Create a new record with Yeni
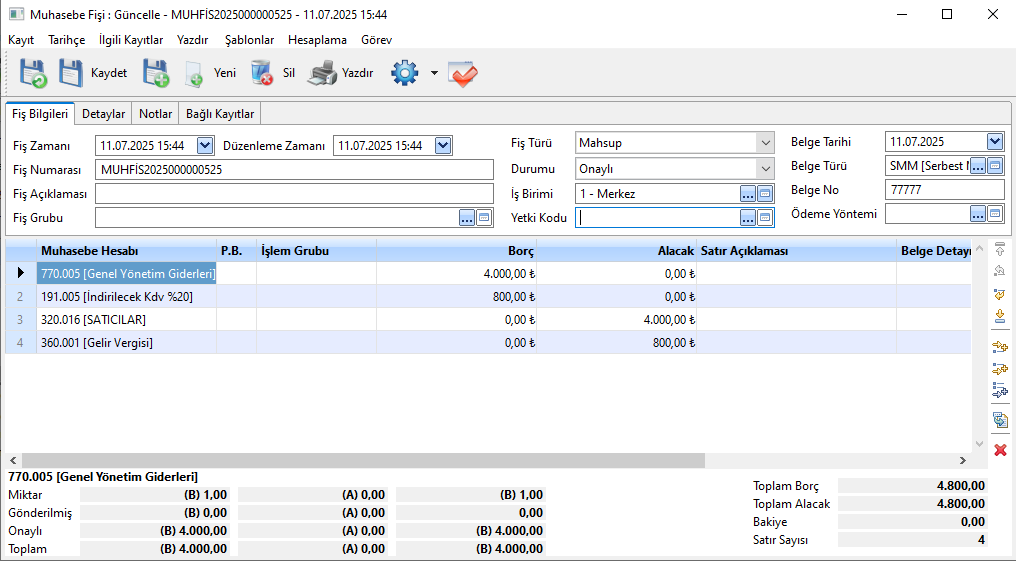The width and height of the screenshot is (1016, 561). 196,73
